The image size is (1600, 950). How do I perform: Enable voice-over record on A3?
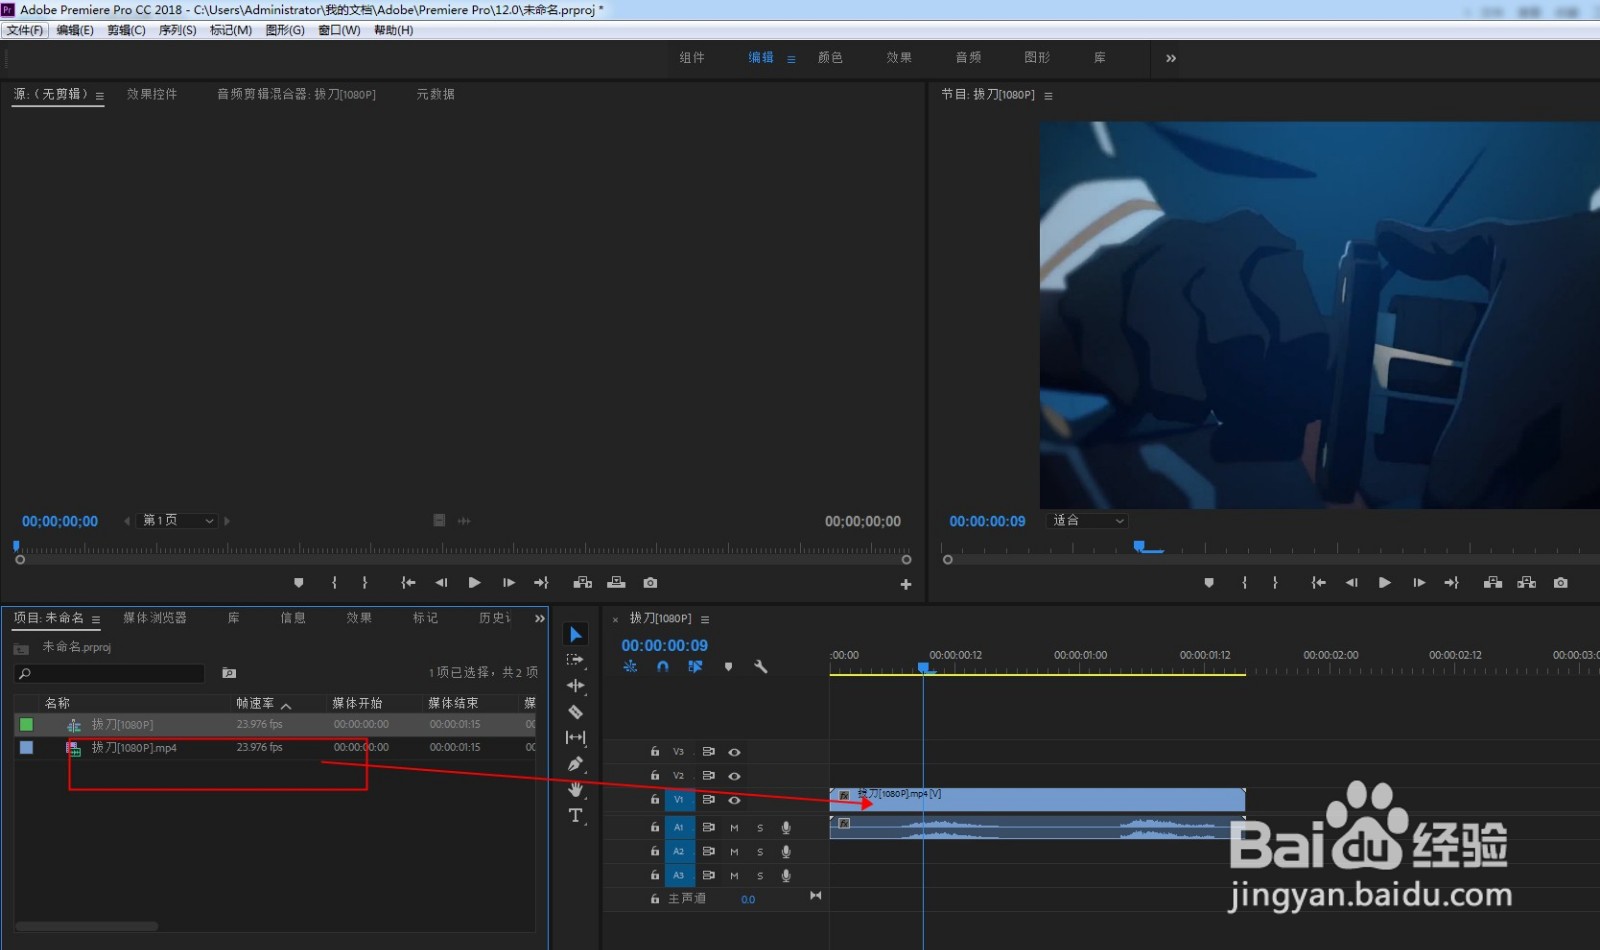pos(786,876)
